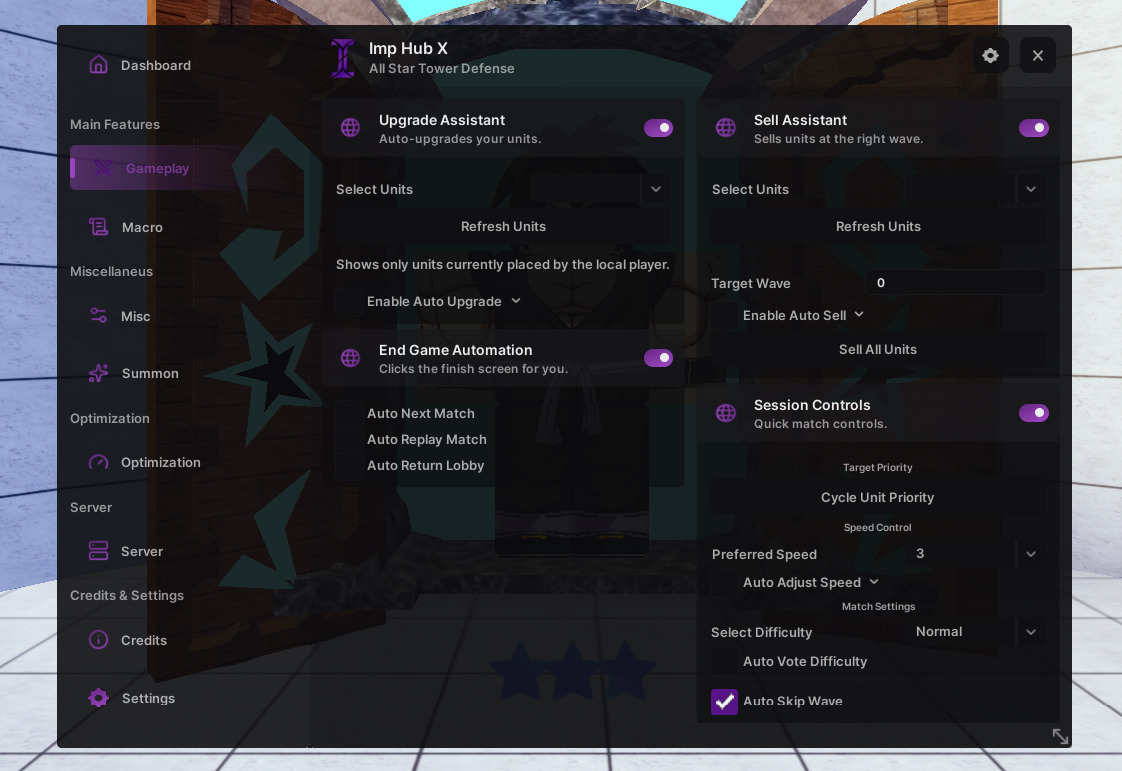The width and height of the screenshot is (1122, 771).
Task: Check the Enable Auto Sell box
Action: [x=724, y=316]
